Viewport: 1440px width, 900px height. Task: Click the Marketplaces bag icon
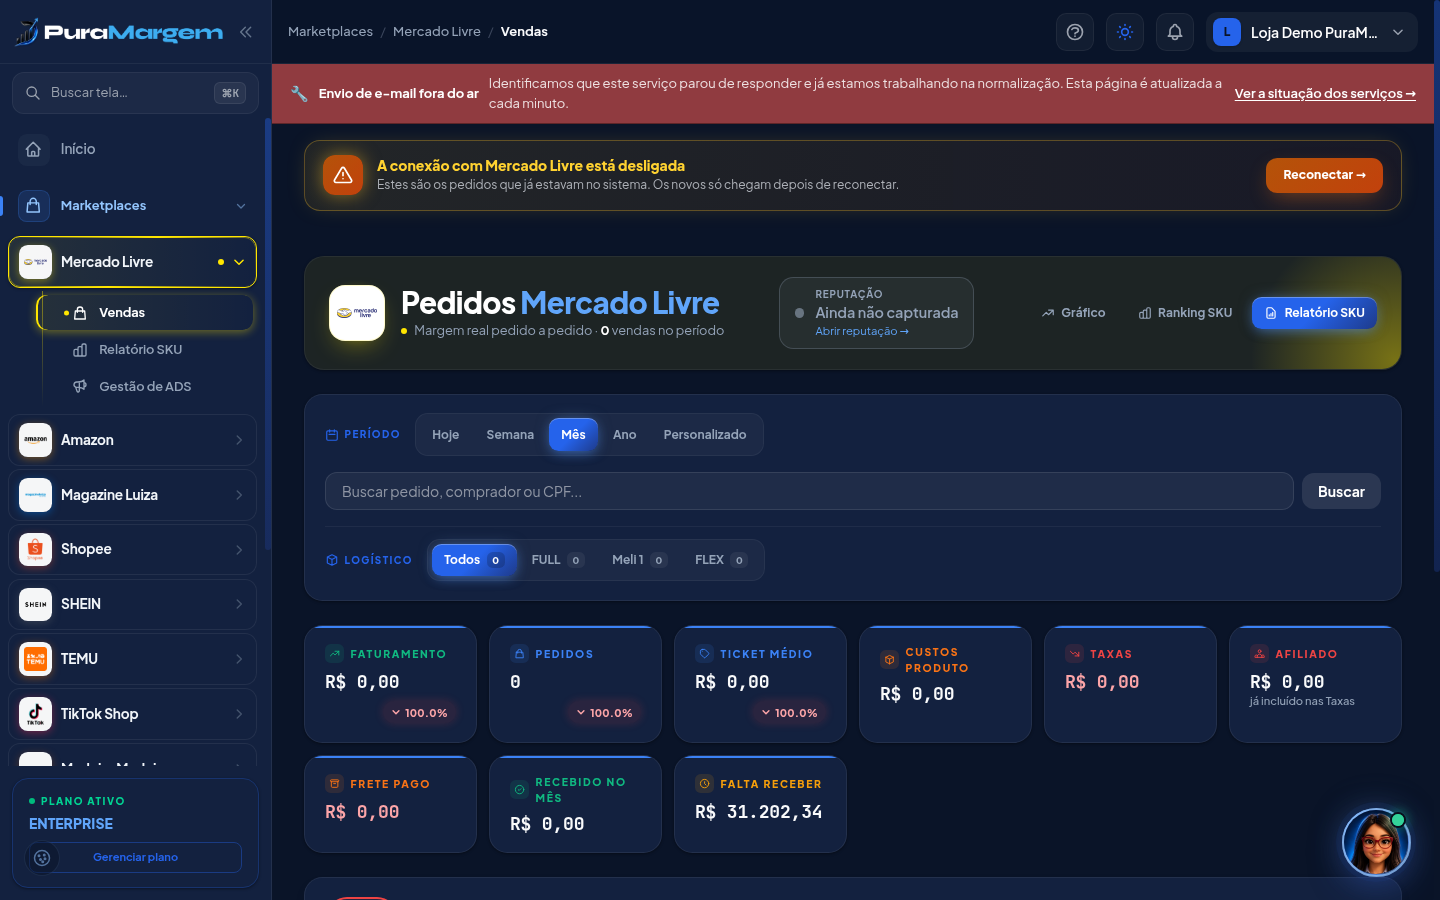[x=33, y=205]
